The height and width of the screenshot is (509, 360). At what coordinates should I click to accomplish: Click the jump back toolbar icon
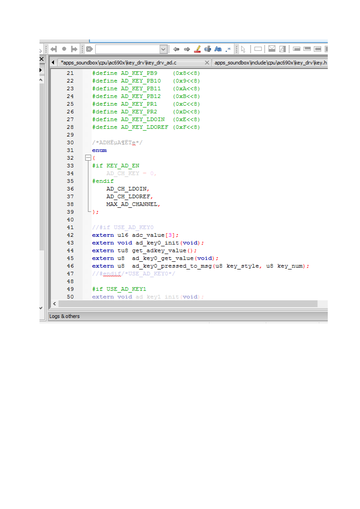click(x=54, y=49)
